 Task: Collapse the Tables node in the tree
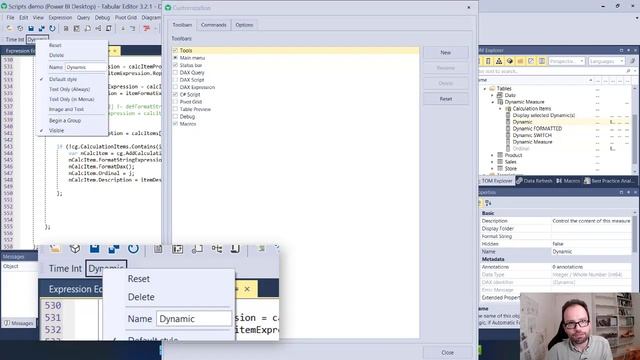tap(485, 89)
